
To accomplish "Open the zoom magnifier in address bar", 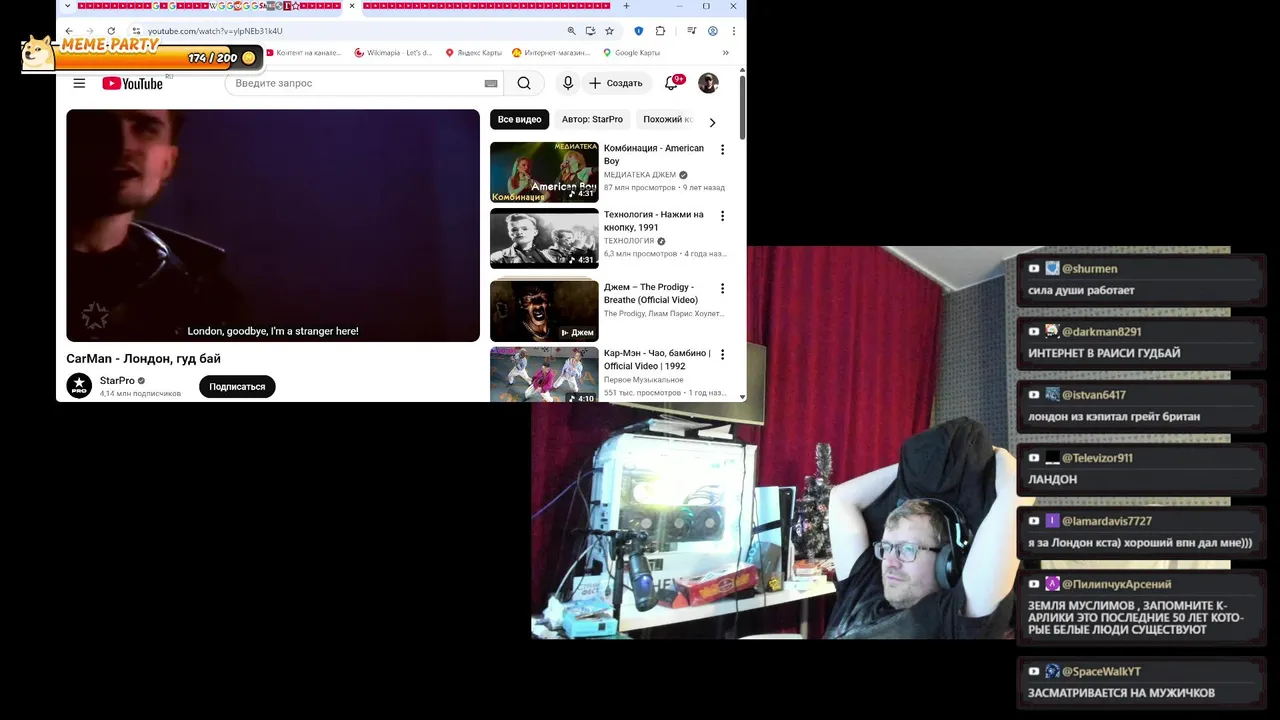I will tap(572, 31).
